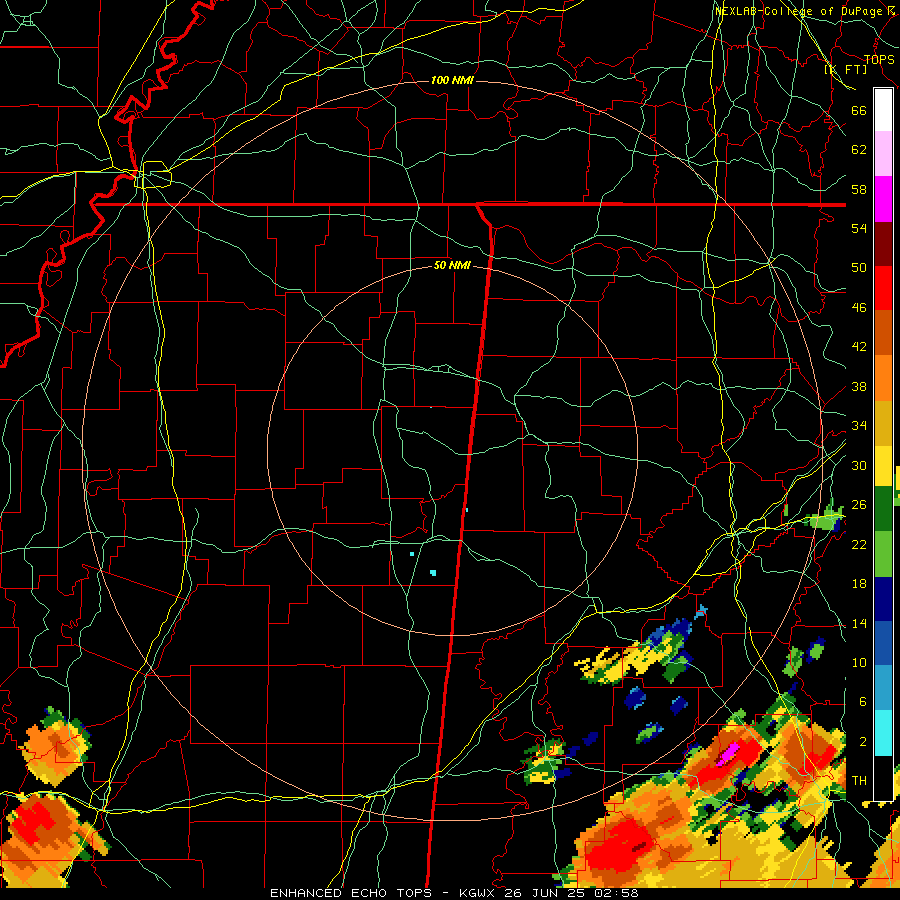The image size is (900, 900).
Task: Click the yellow 34 kft legend swatch
Action: (x=883, y=466)
